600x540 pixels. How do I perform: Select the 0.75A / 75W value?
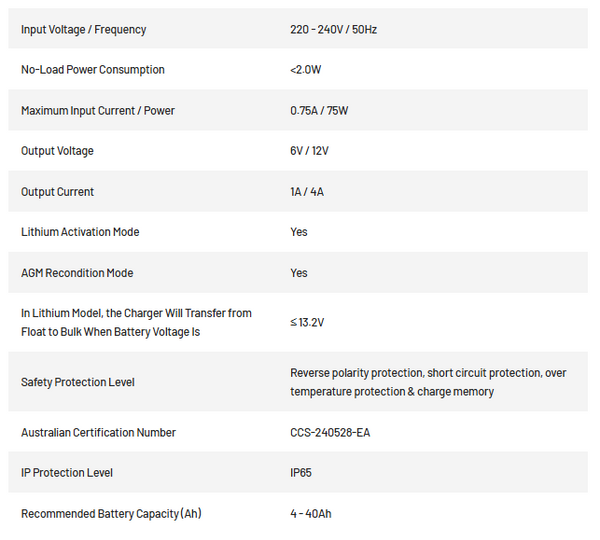[319, 111]
